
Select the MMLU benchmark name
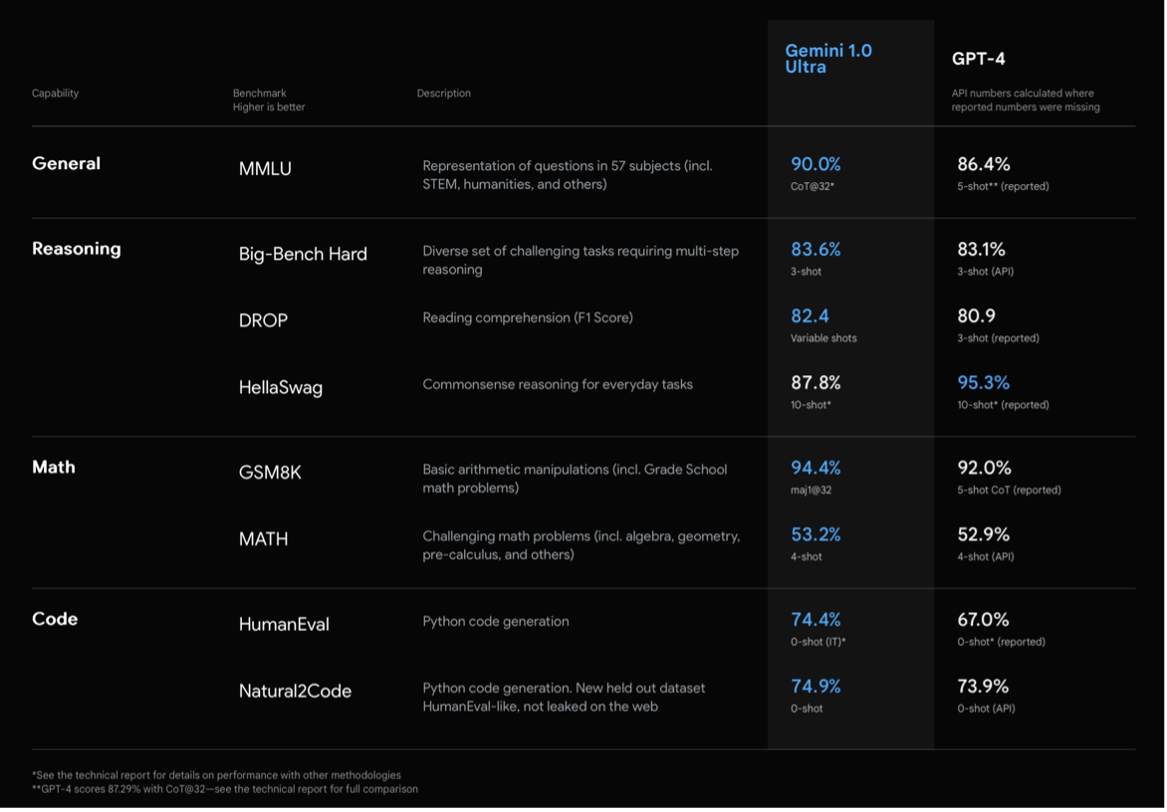pos(264,168)
